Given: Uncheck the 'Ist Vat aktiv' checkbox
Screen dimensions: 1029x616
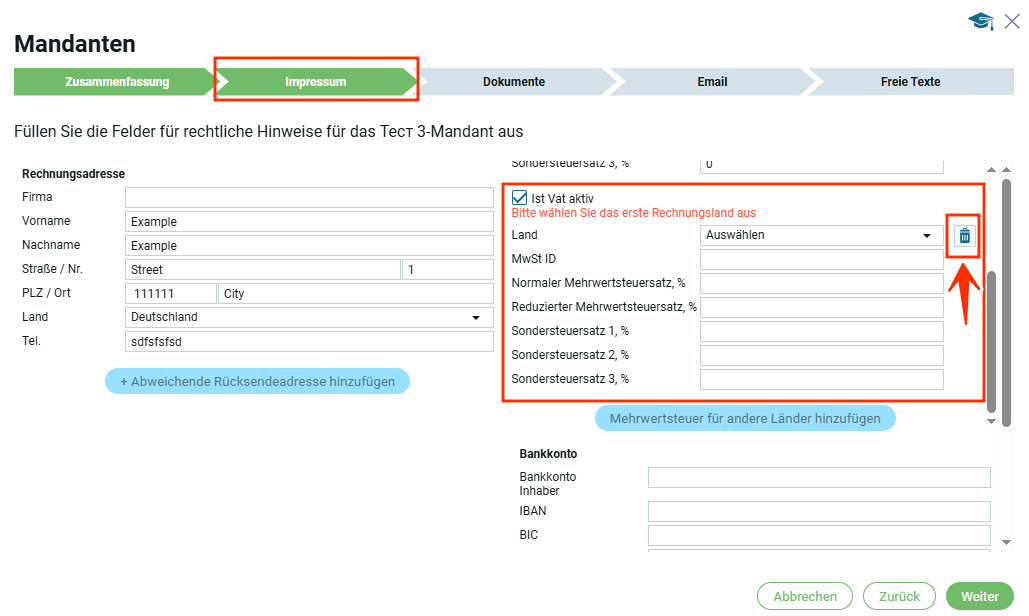Looking at the screenshot, I should click(520, 198).
